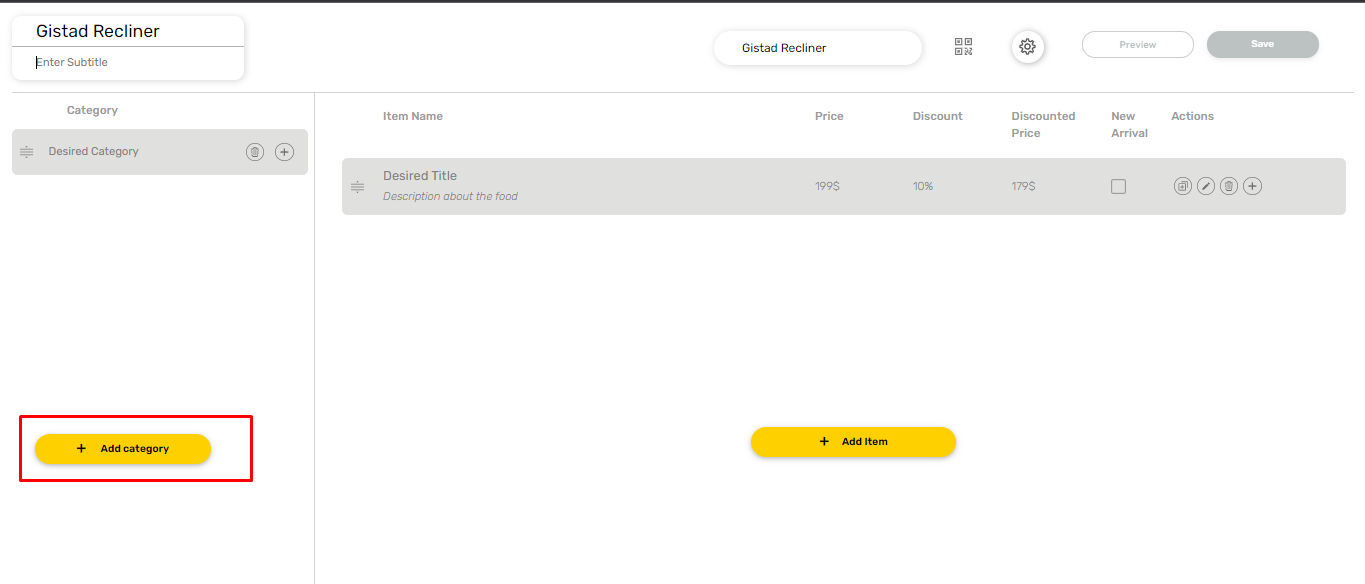Click the Desired Title text
1365x584 pixels.
click(x=420, y=176)
